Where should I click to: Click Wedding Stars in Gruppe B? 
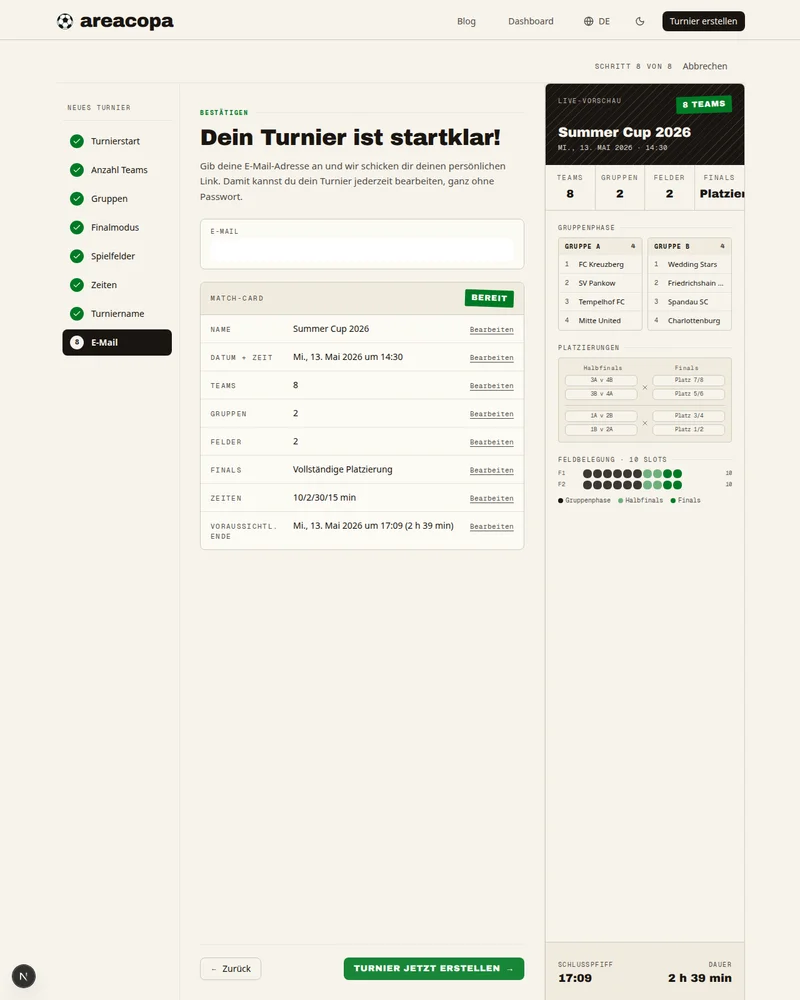692,264
